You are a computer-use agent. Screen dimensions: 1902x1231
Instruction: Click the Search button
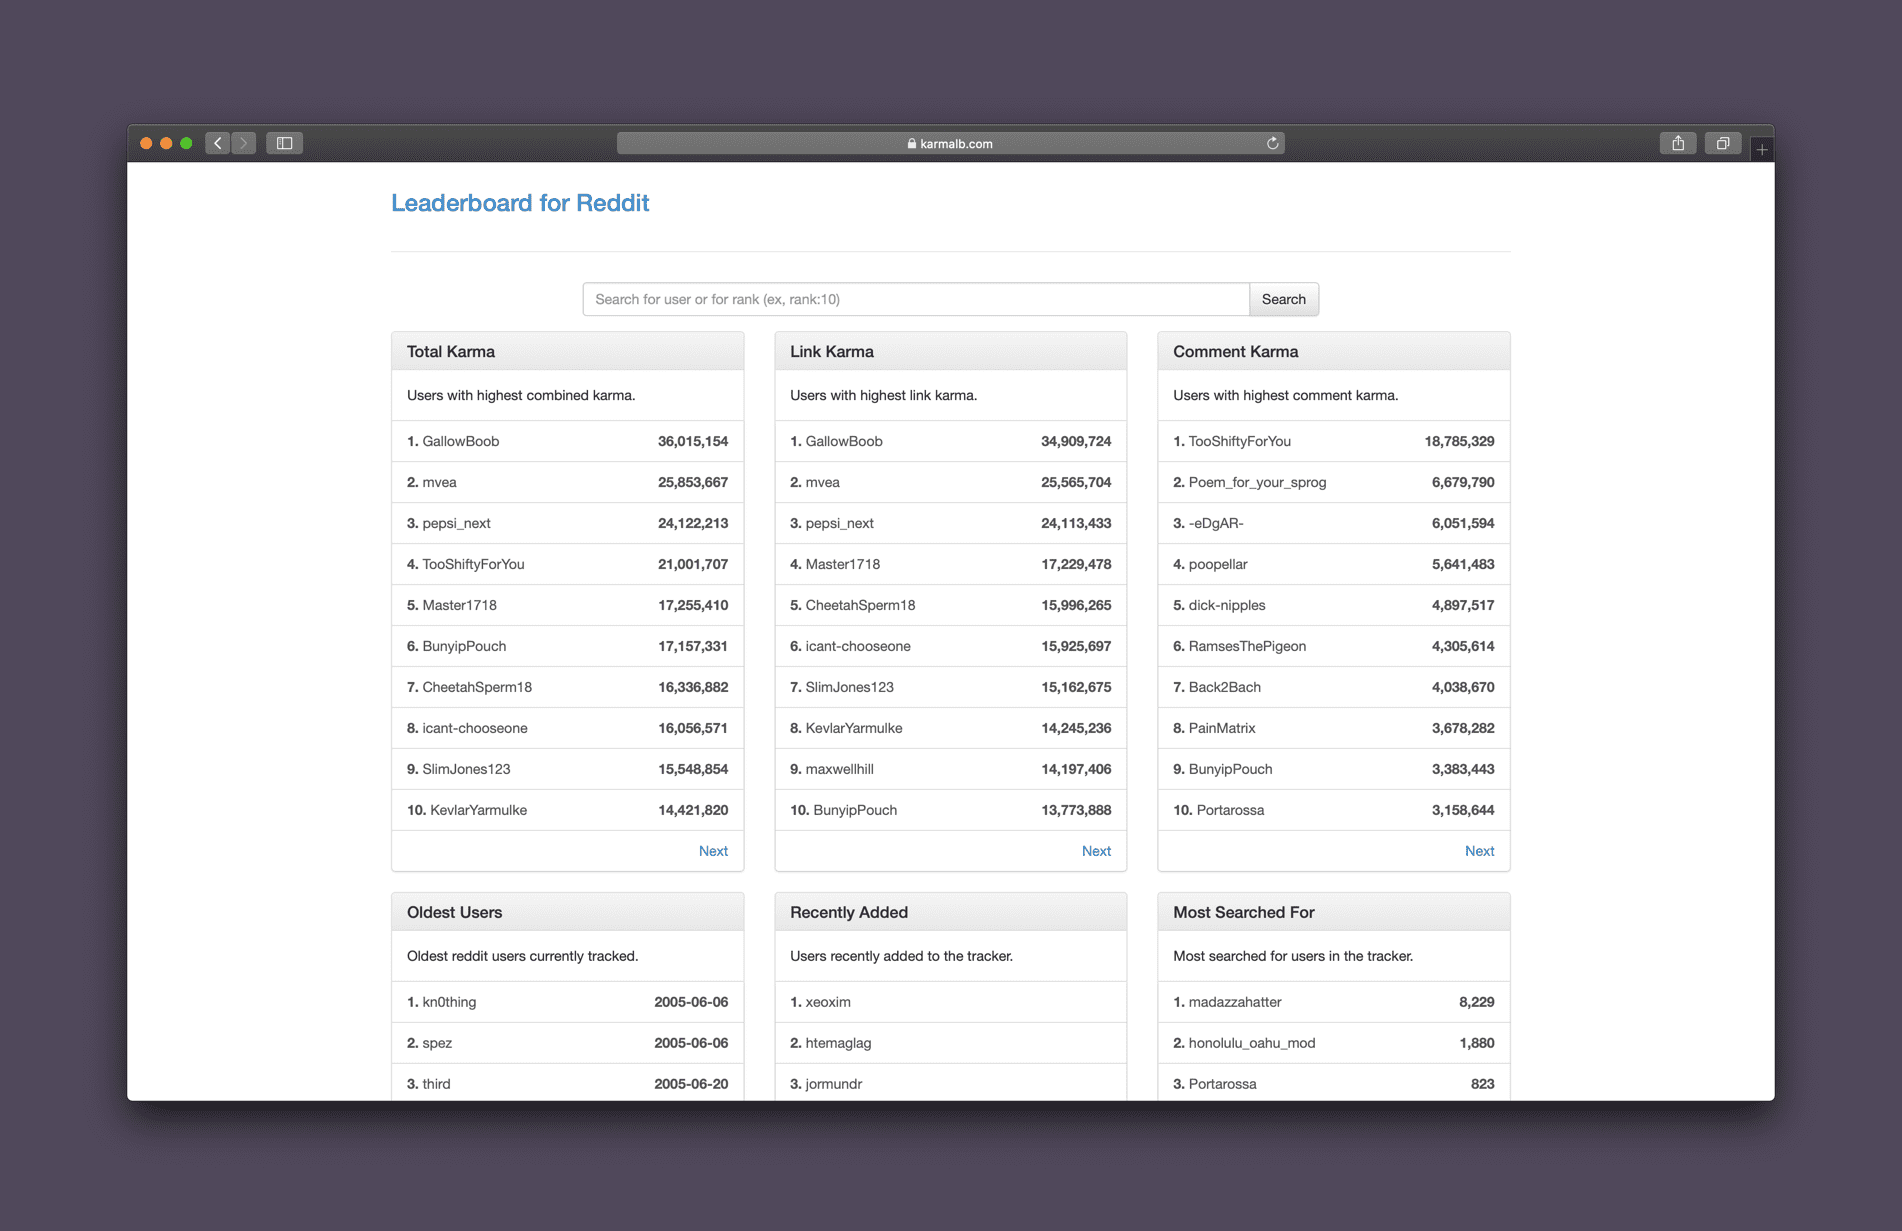(1284, 299)
